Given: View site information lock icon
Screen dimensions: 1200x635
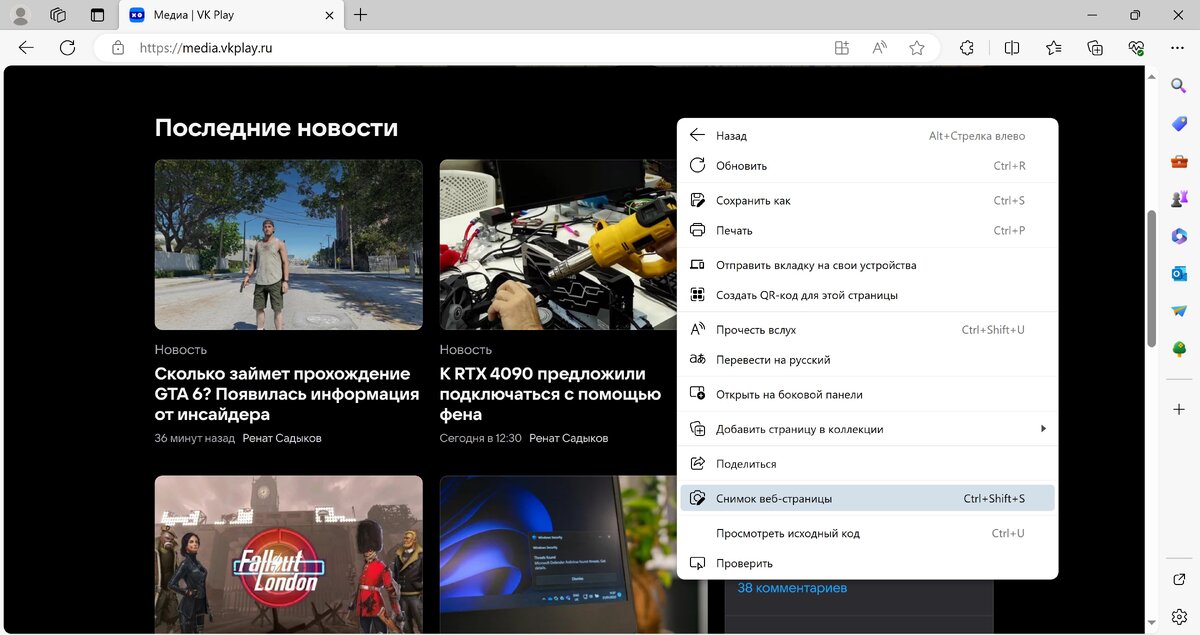Looking at the screenshot, I should 118,47.
